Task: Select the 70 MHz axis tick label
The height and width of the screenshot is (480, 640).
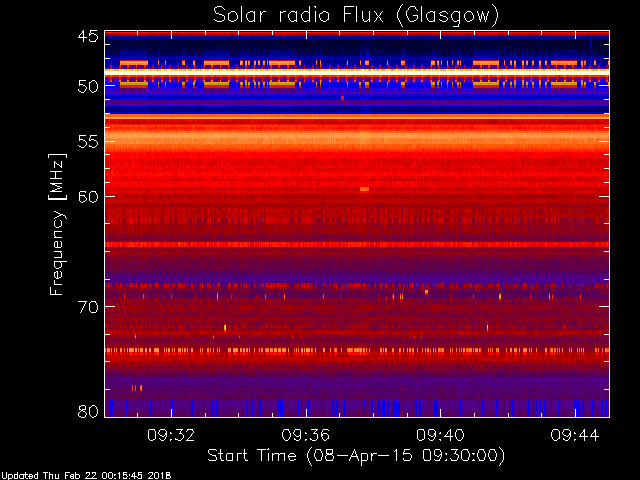Action: coord(88,307)
